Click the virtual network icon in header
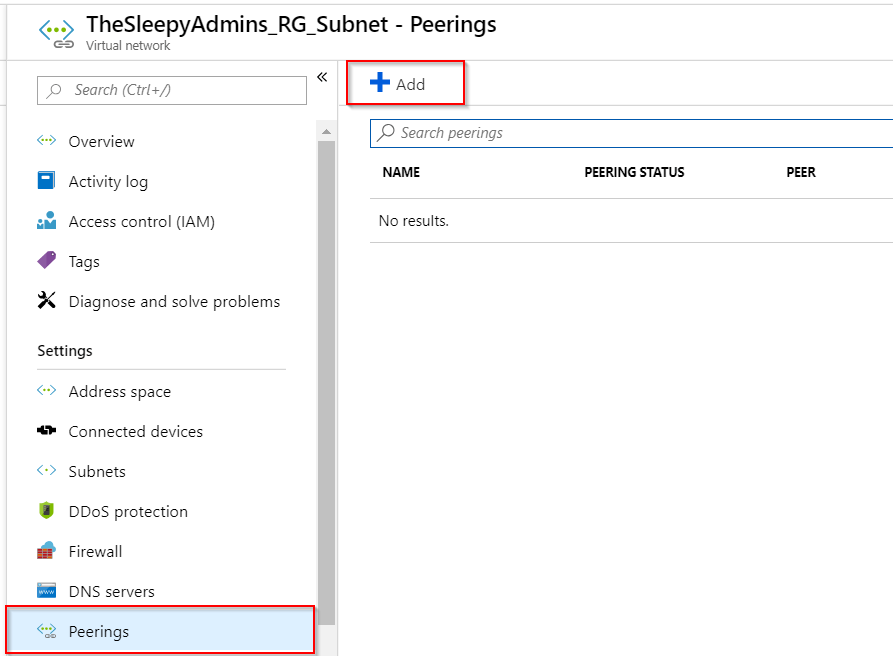 57,31
